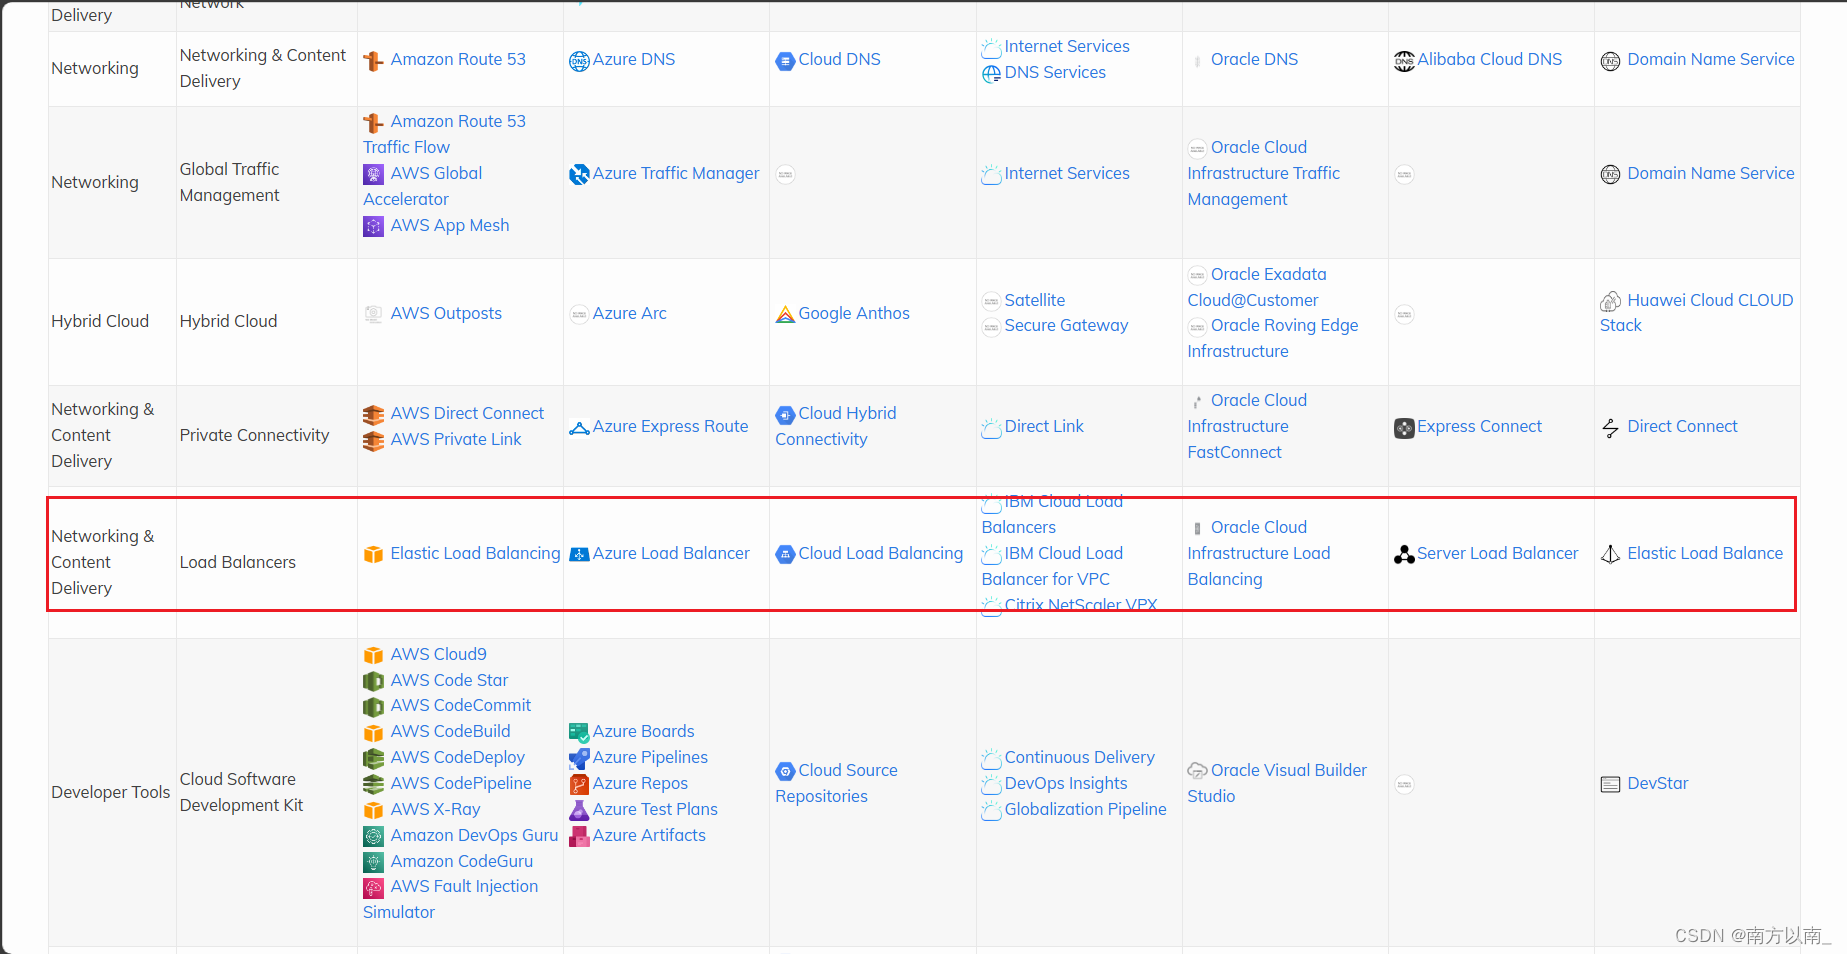1847x954 pixels.
Task: Click the Azure Load Balancer icon
Action: [x=579, y=554]
